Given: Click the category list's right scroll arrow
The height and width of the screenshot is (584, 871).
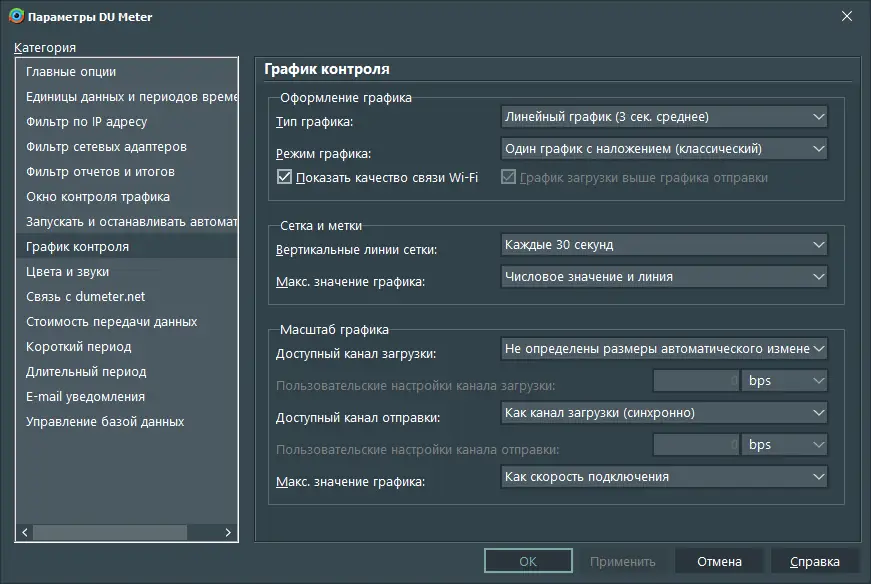Looking at the screenshot, I should (x=228, y=533).
